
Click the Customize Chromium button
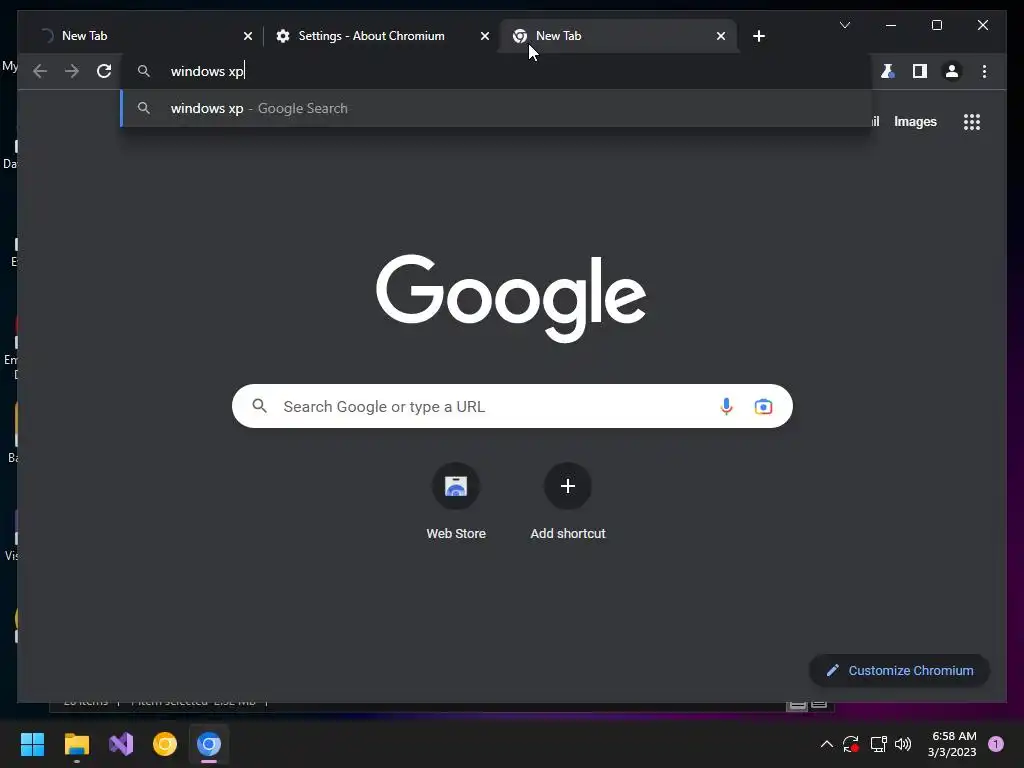click(x=899, y=671)
